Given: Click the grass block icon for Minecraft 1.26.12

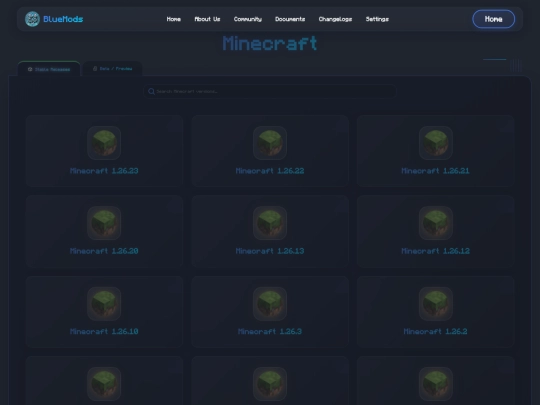Looking at the screenshot, I should pos(436,223).
